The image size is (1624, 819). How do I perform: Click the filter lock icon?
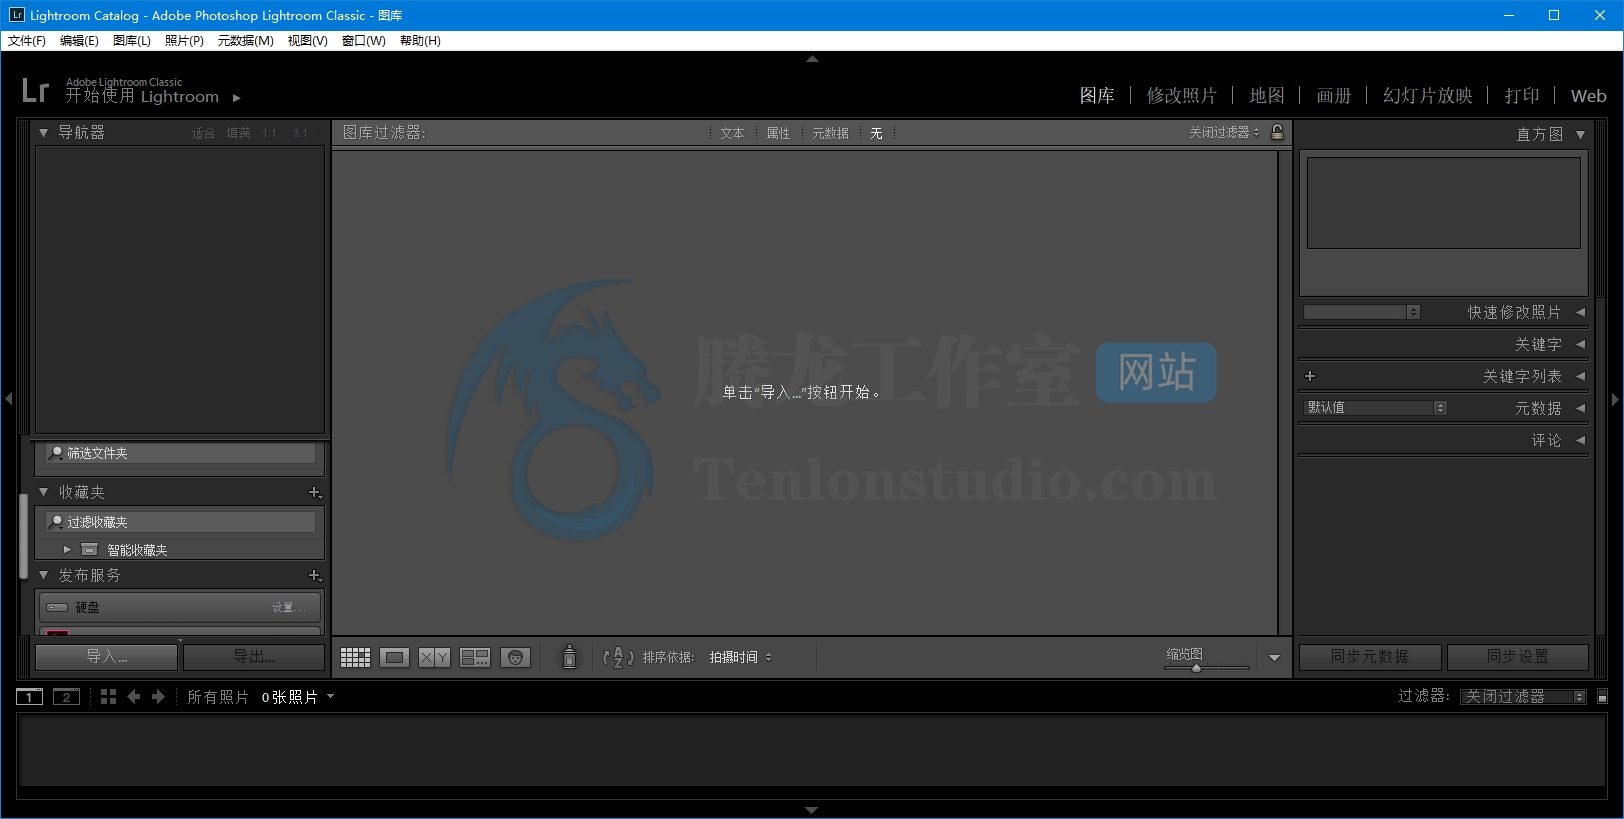coord(1277,132)
